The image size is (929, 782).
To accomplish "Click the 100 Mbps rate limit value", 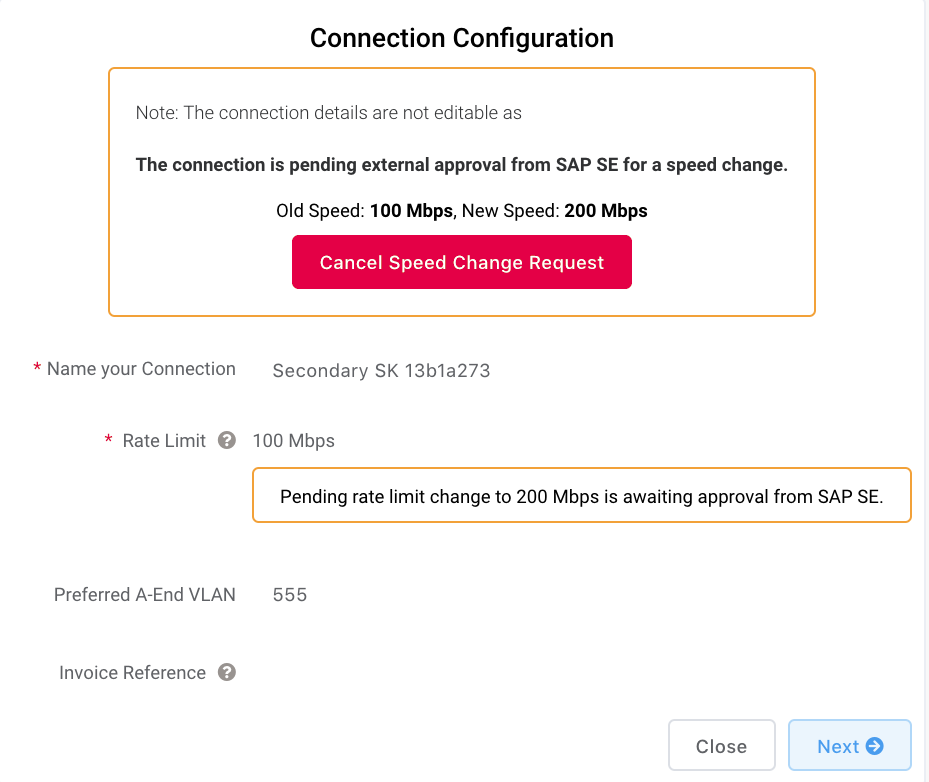I will [x=294, y=440].
